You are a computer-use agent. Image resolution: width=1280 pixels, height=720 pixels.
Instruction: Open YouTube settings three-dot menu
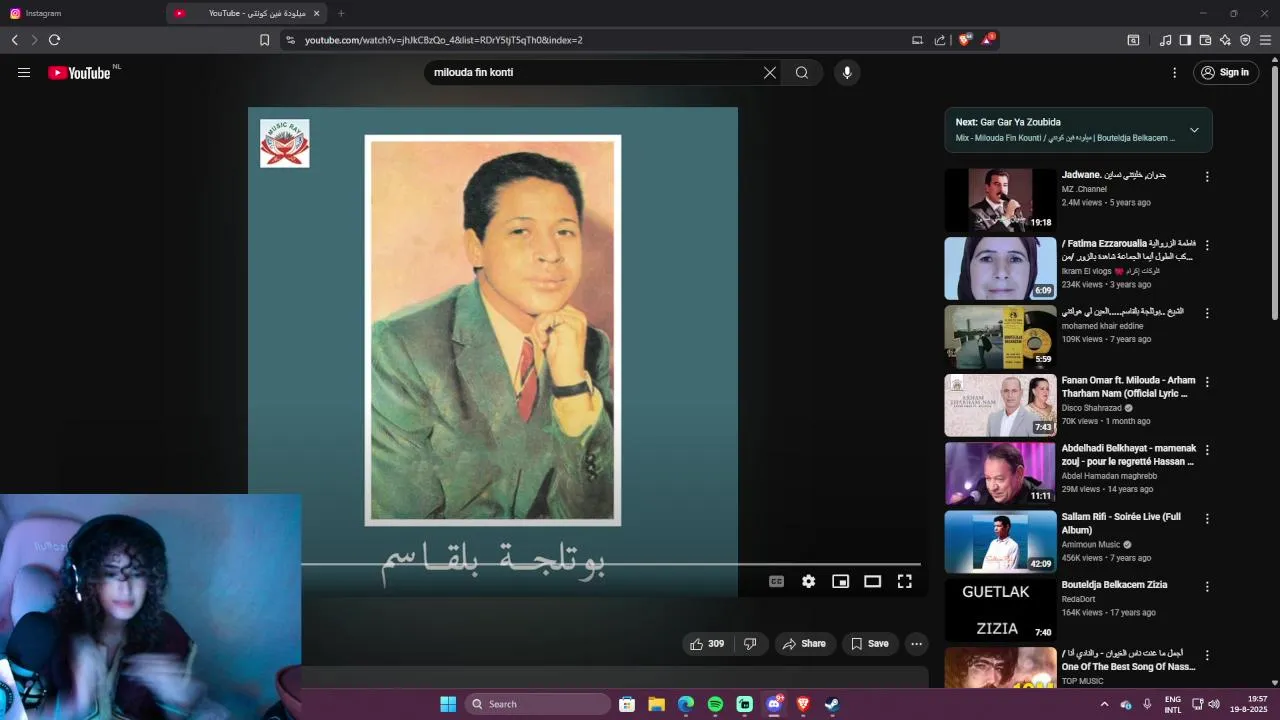[1175, 72]
